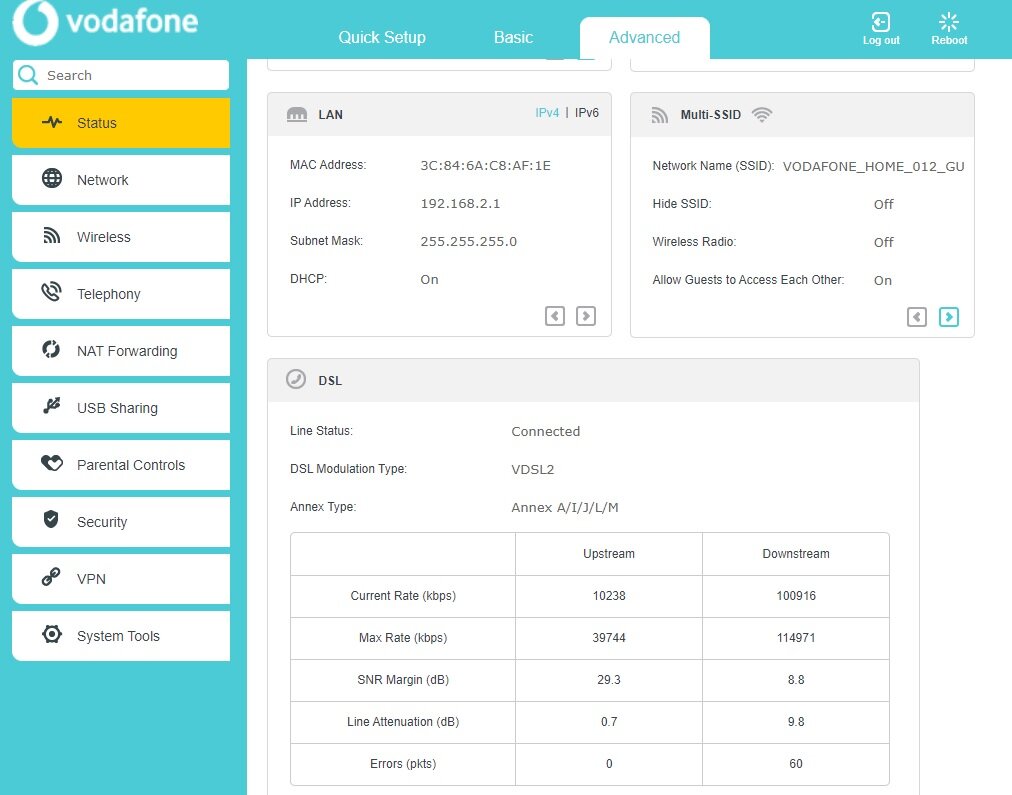Click downstream line attenuation 9.8
1012x795 pixels.
796,721
